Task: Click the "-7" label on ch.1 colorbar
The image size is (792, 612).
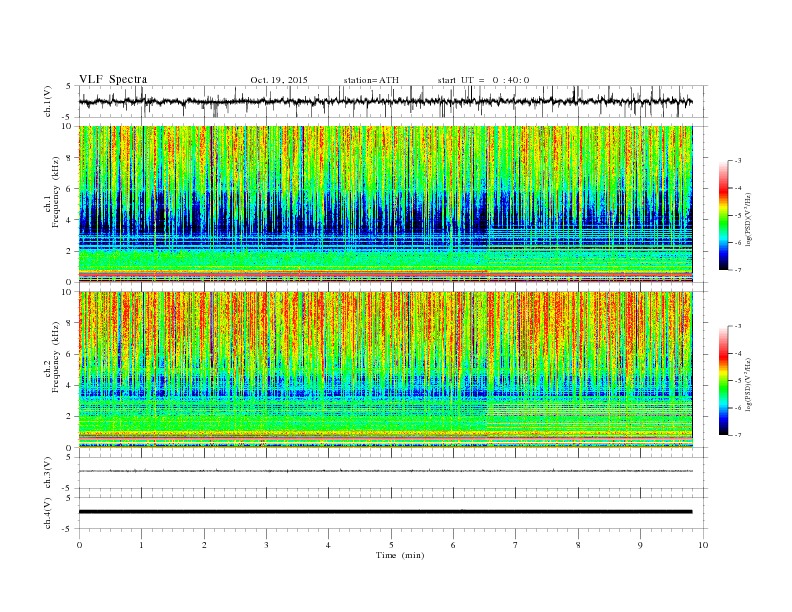Action: pyautogui.click(x=738, y=270)
